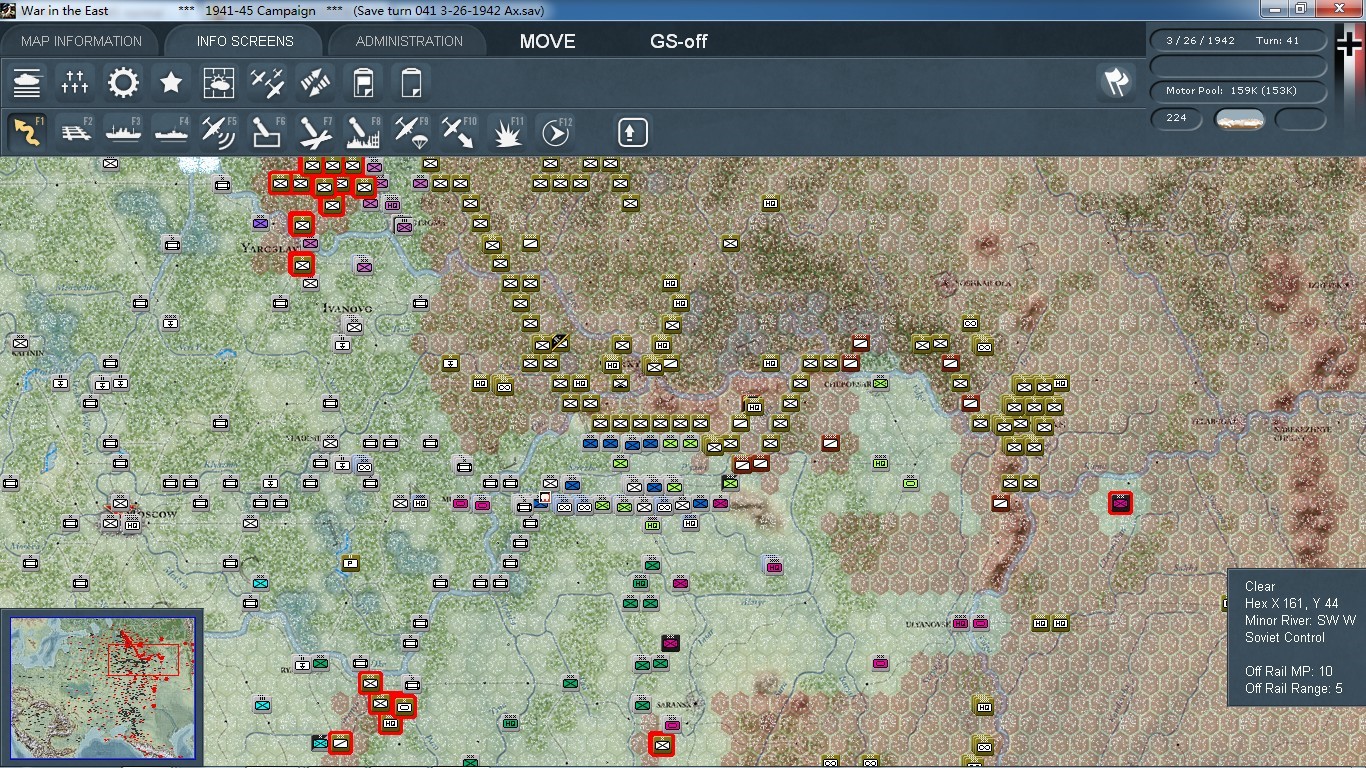The height and width of the screenshot is (768, 1366).
Task: Click the Moscow city label
Action: 152,514
